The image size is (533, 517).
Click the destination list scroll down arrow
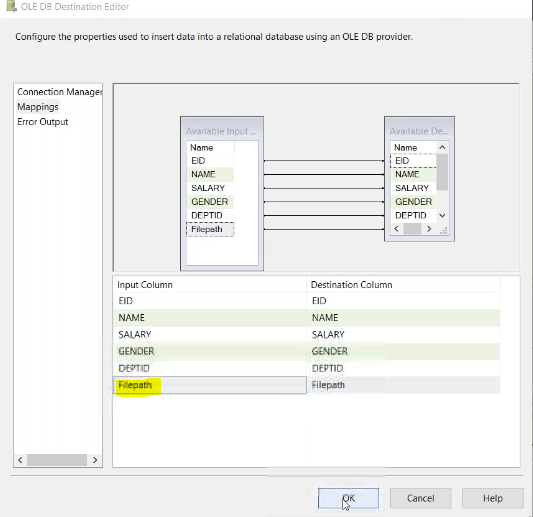(x=442, y=216)
